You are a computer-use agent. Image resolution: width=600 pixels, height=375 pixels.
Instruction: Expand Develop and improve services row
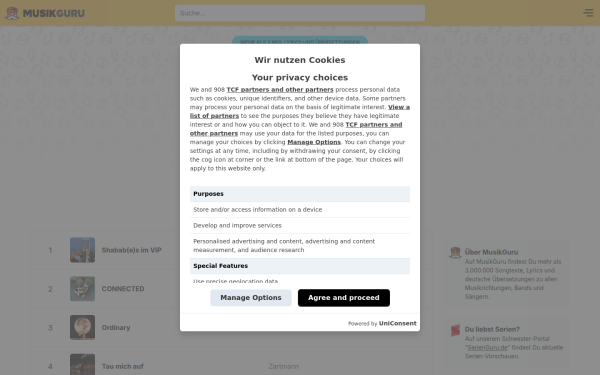pos(300,225)
